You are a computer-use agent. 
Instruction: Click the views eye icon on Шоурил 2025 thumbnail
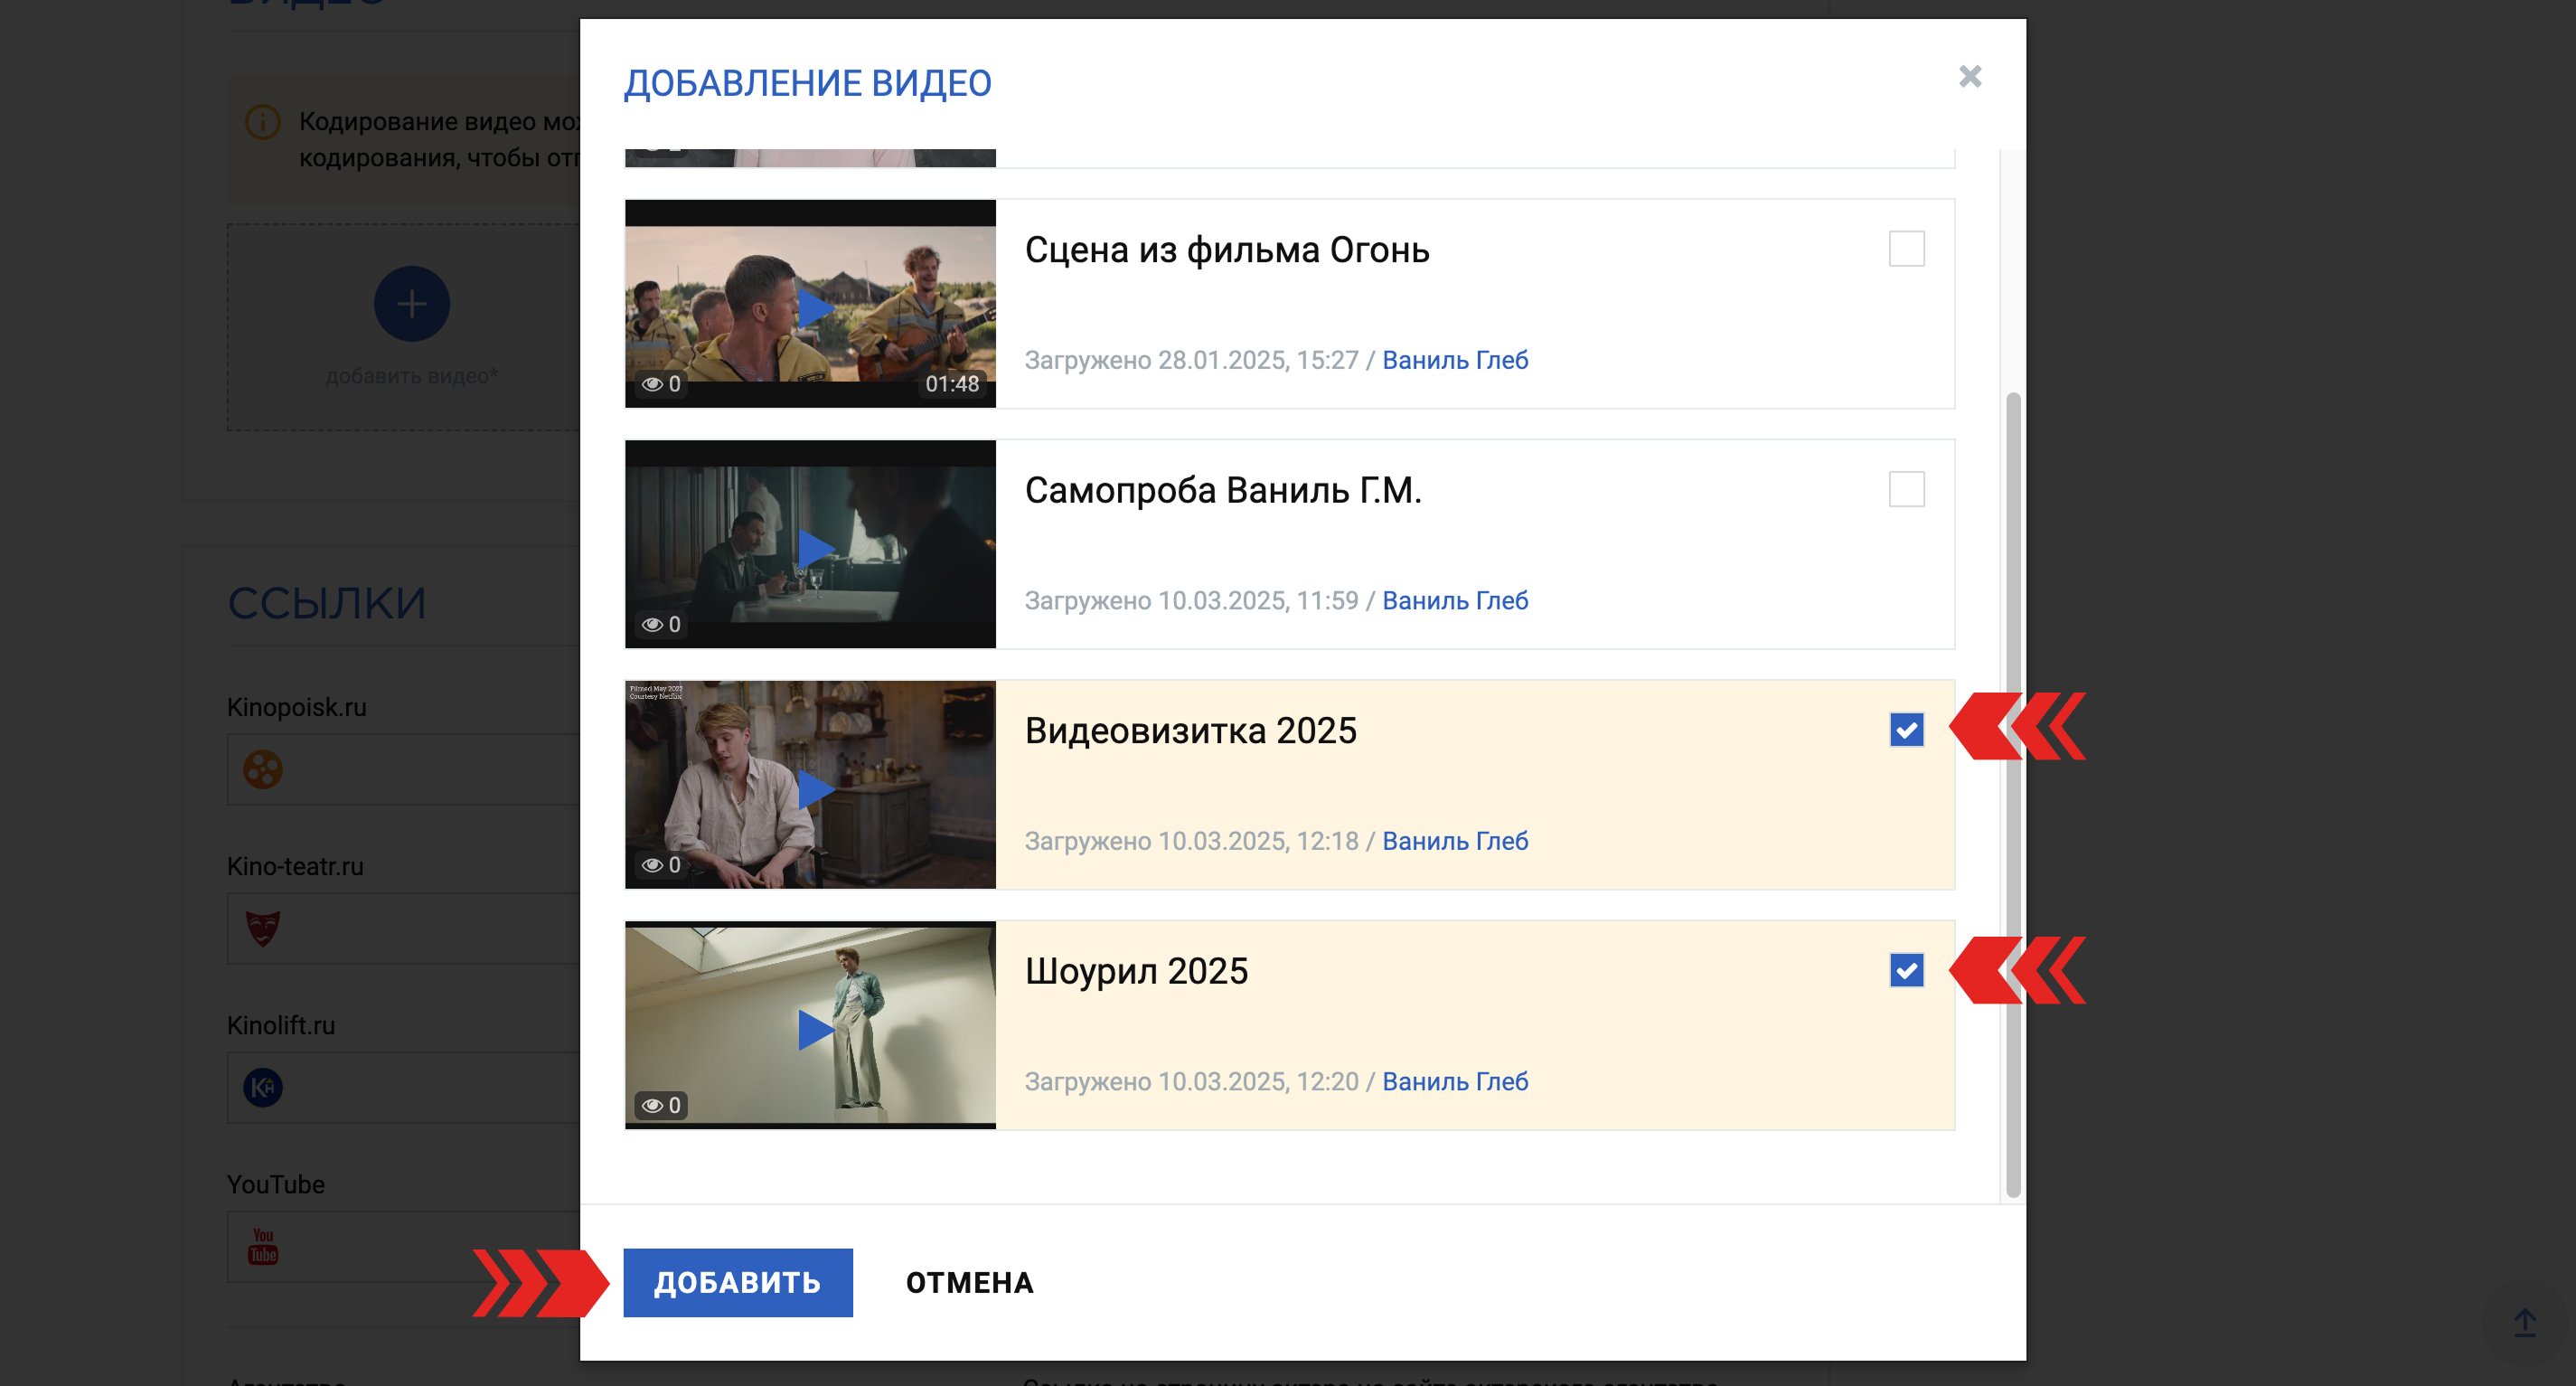point(653,1106)
